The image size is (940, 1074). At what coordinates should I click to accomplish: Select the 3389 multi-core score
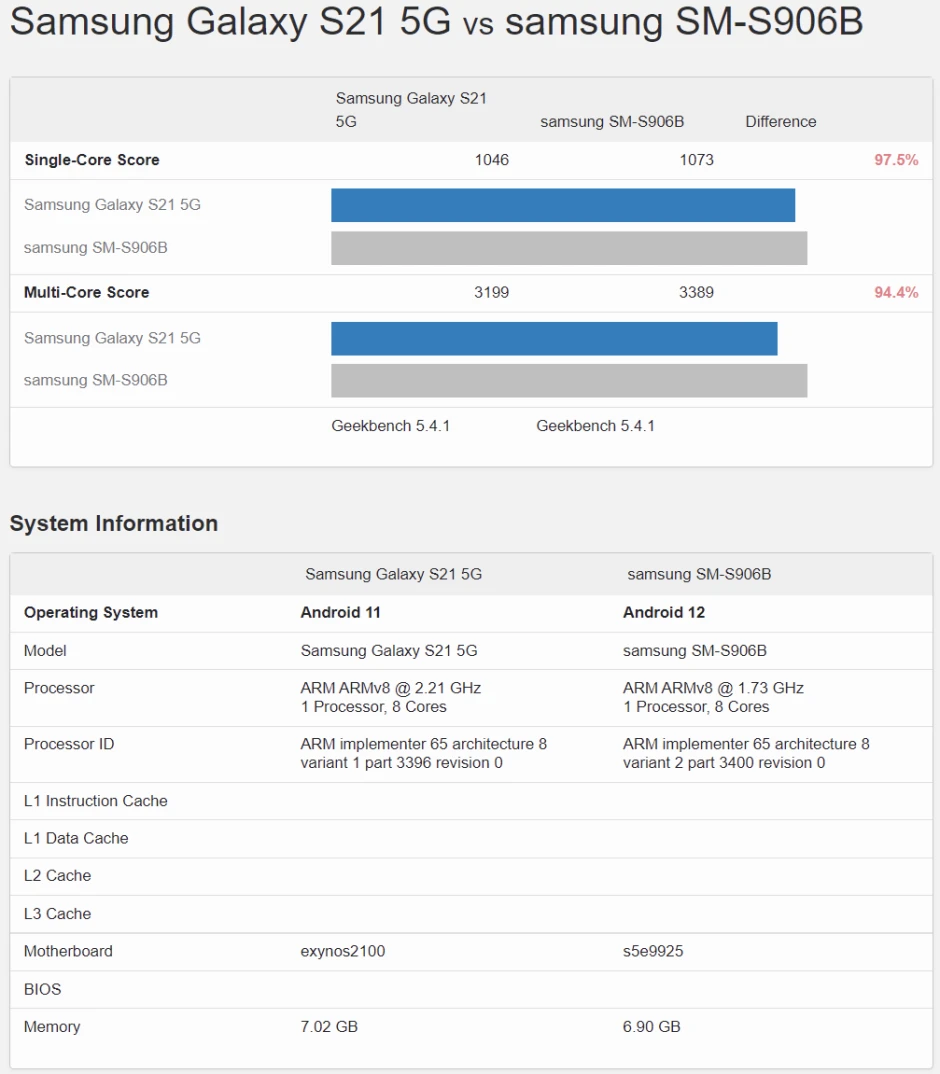(696, 293)
